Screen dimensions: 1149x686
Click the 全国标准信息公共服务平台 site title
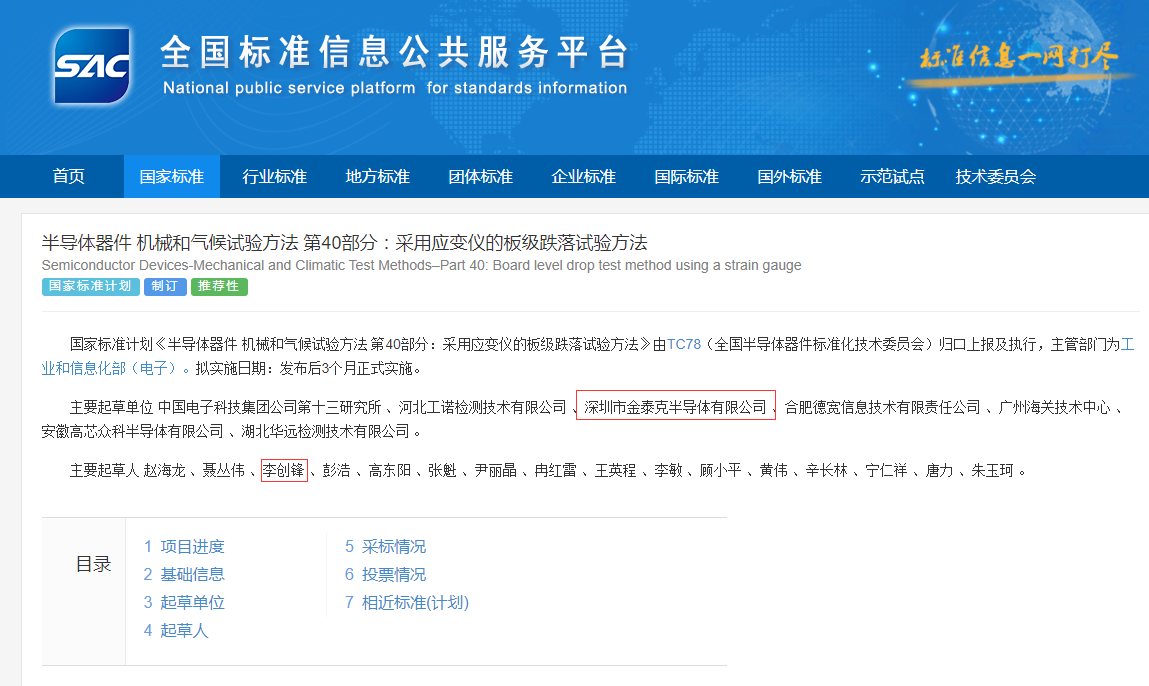[x=394, y=53]
